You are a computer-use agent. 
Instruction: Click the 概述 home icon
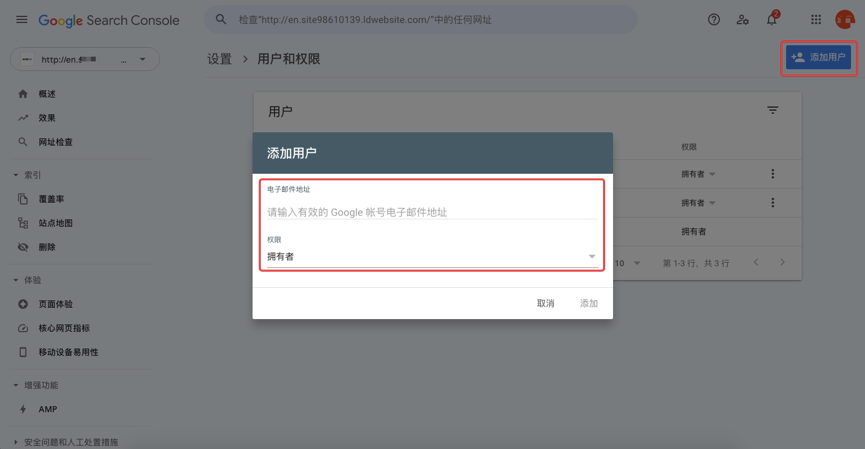tap(23, 94)
